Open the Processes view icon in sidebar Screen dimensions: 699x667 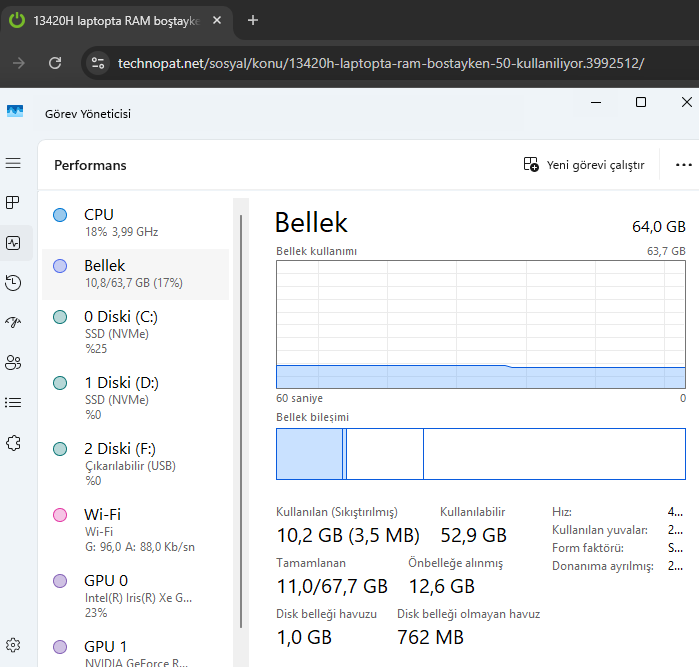pos(13,203)
